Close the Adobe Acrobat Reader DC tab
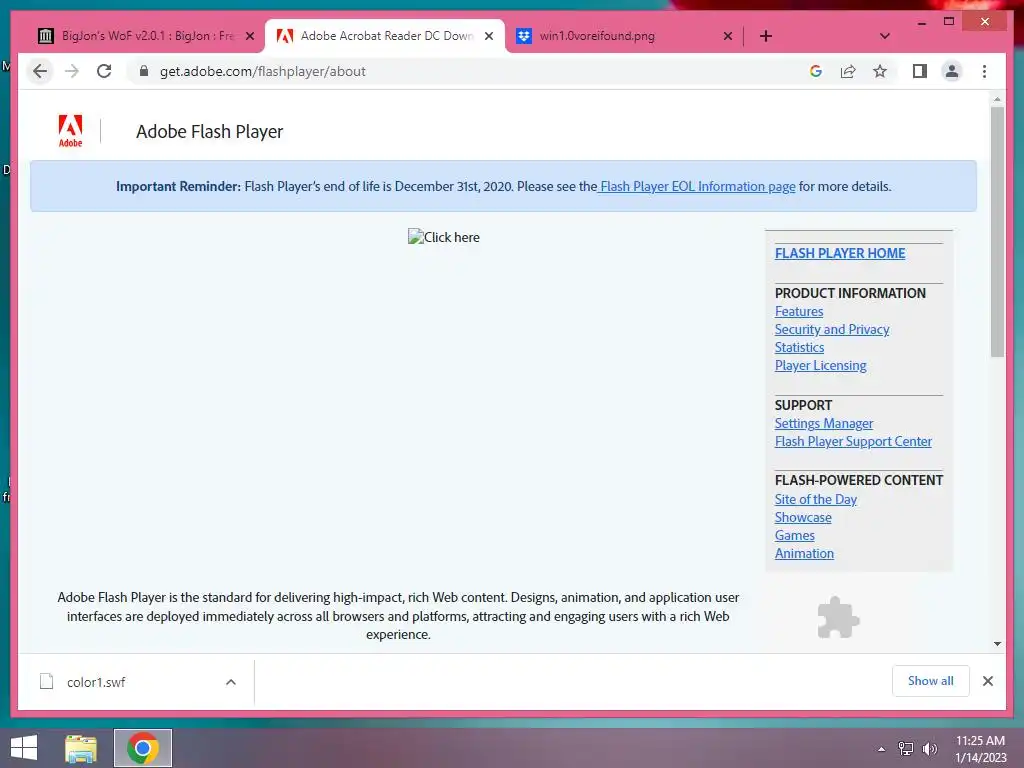1024x768 pixels. (x=488, y=36)
